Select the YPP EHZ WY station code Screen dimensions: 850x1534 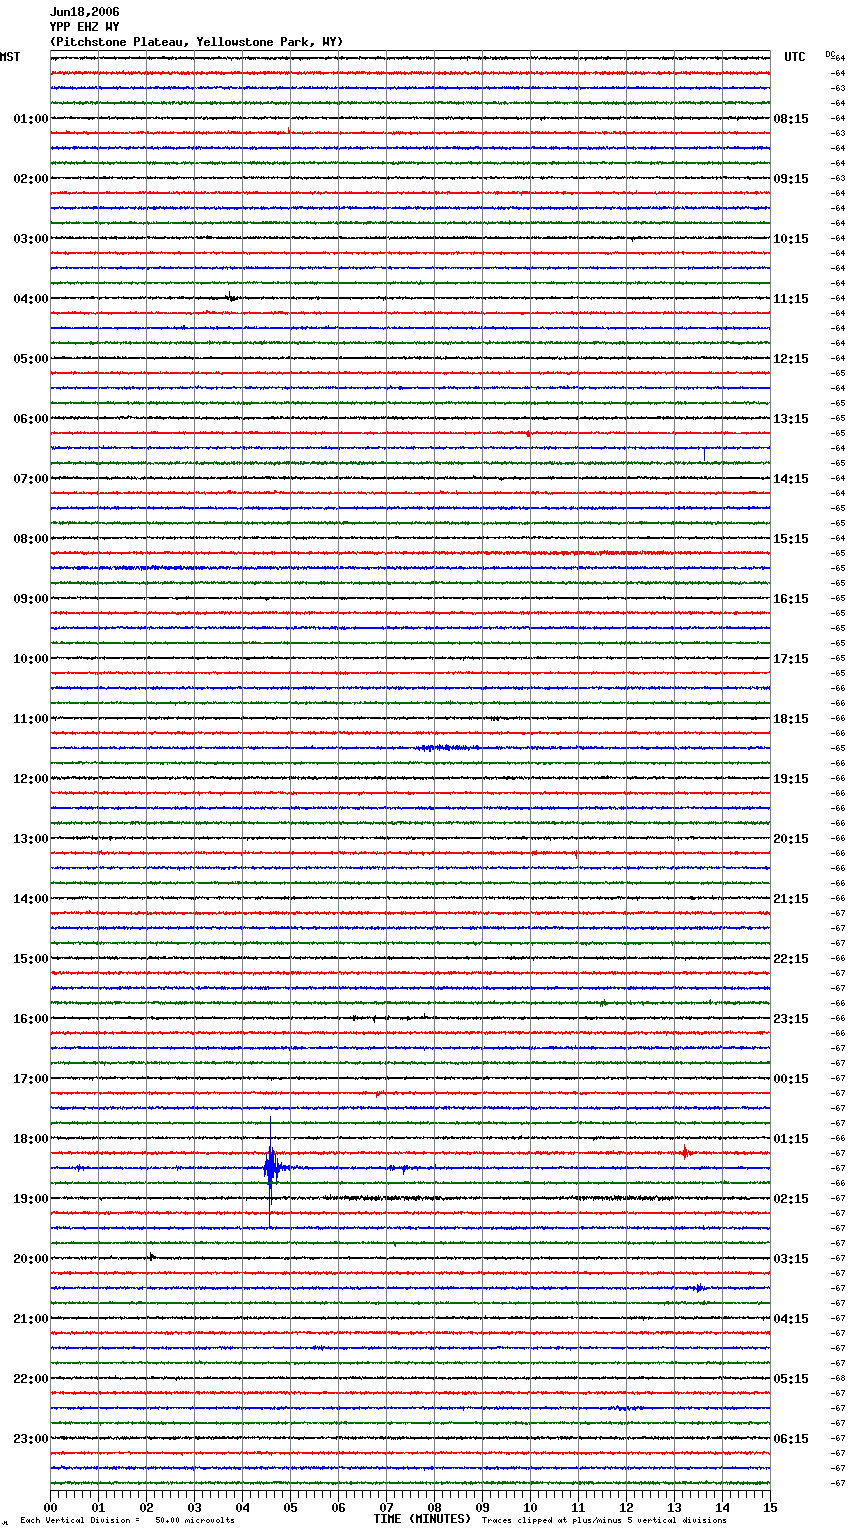(84, 27)
